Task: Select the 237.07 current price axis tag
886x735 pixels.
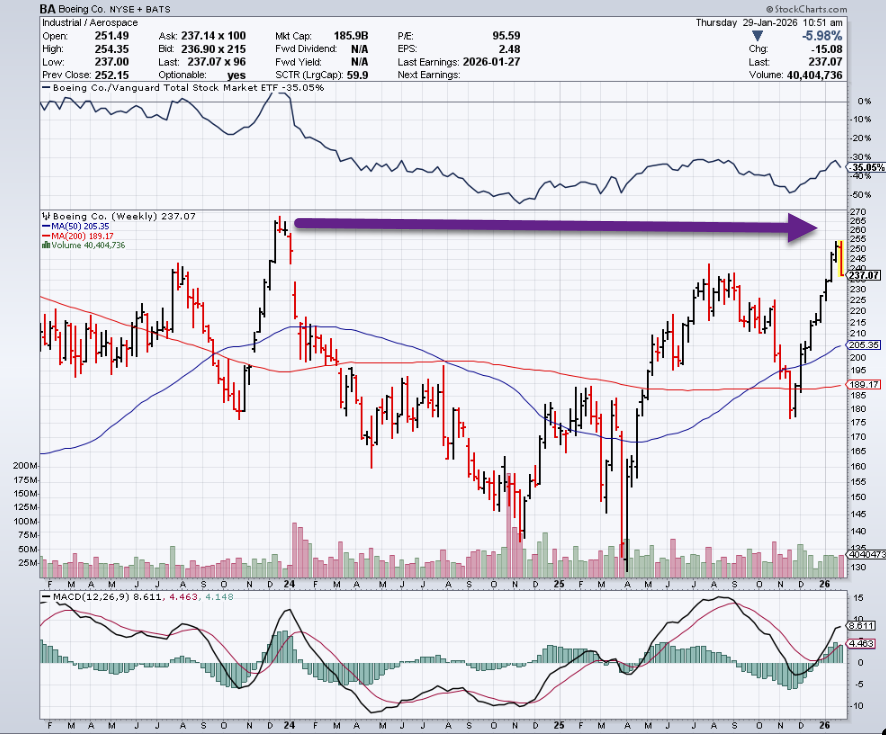Action: click(864, 275)
